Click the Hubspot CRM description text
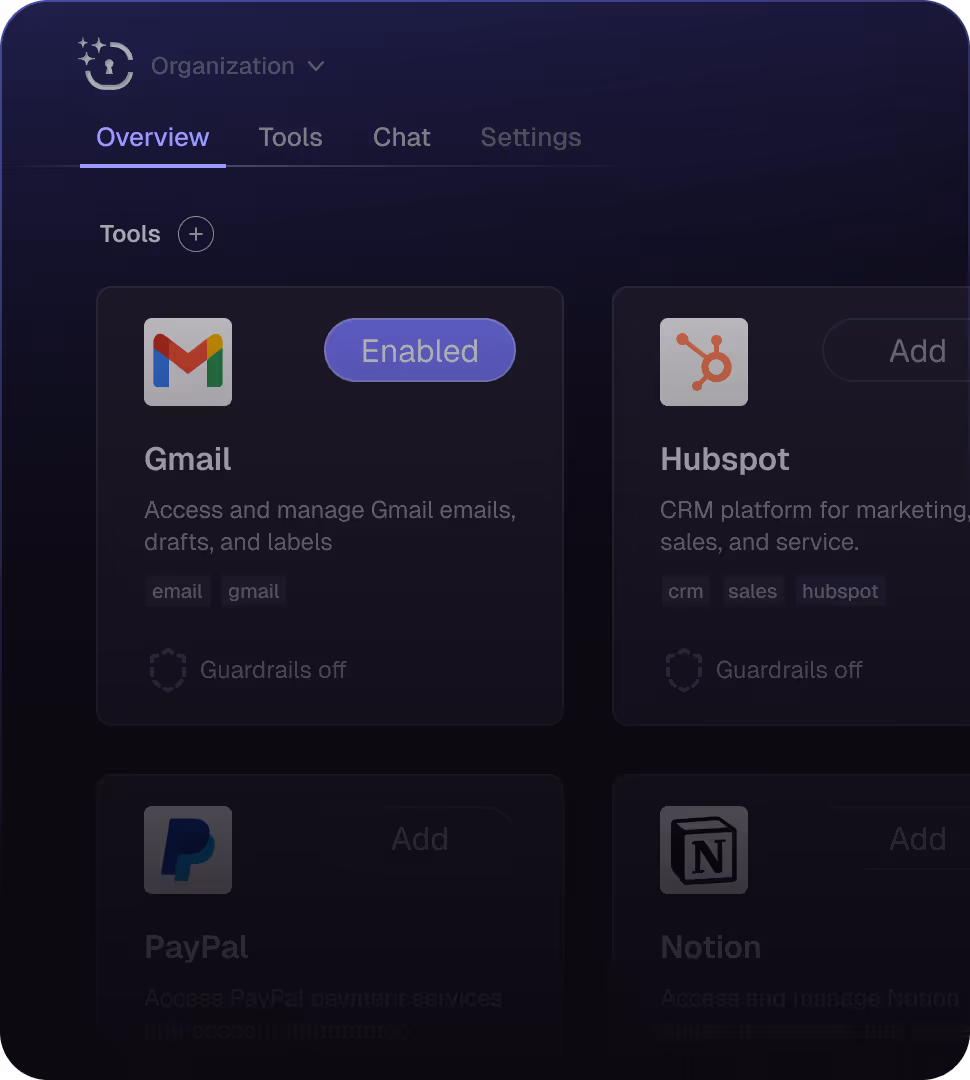Image resolution: width=970 pixels, height=1080 pixels. (815, 526)
